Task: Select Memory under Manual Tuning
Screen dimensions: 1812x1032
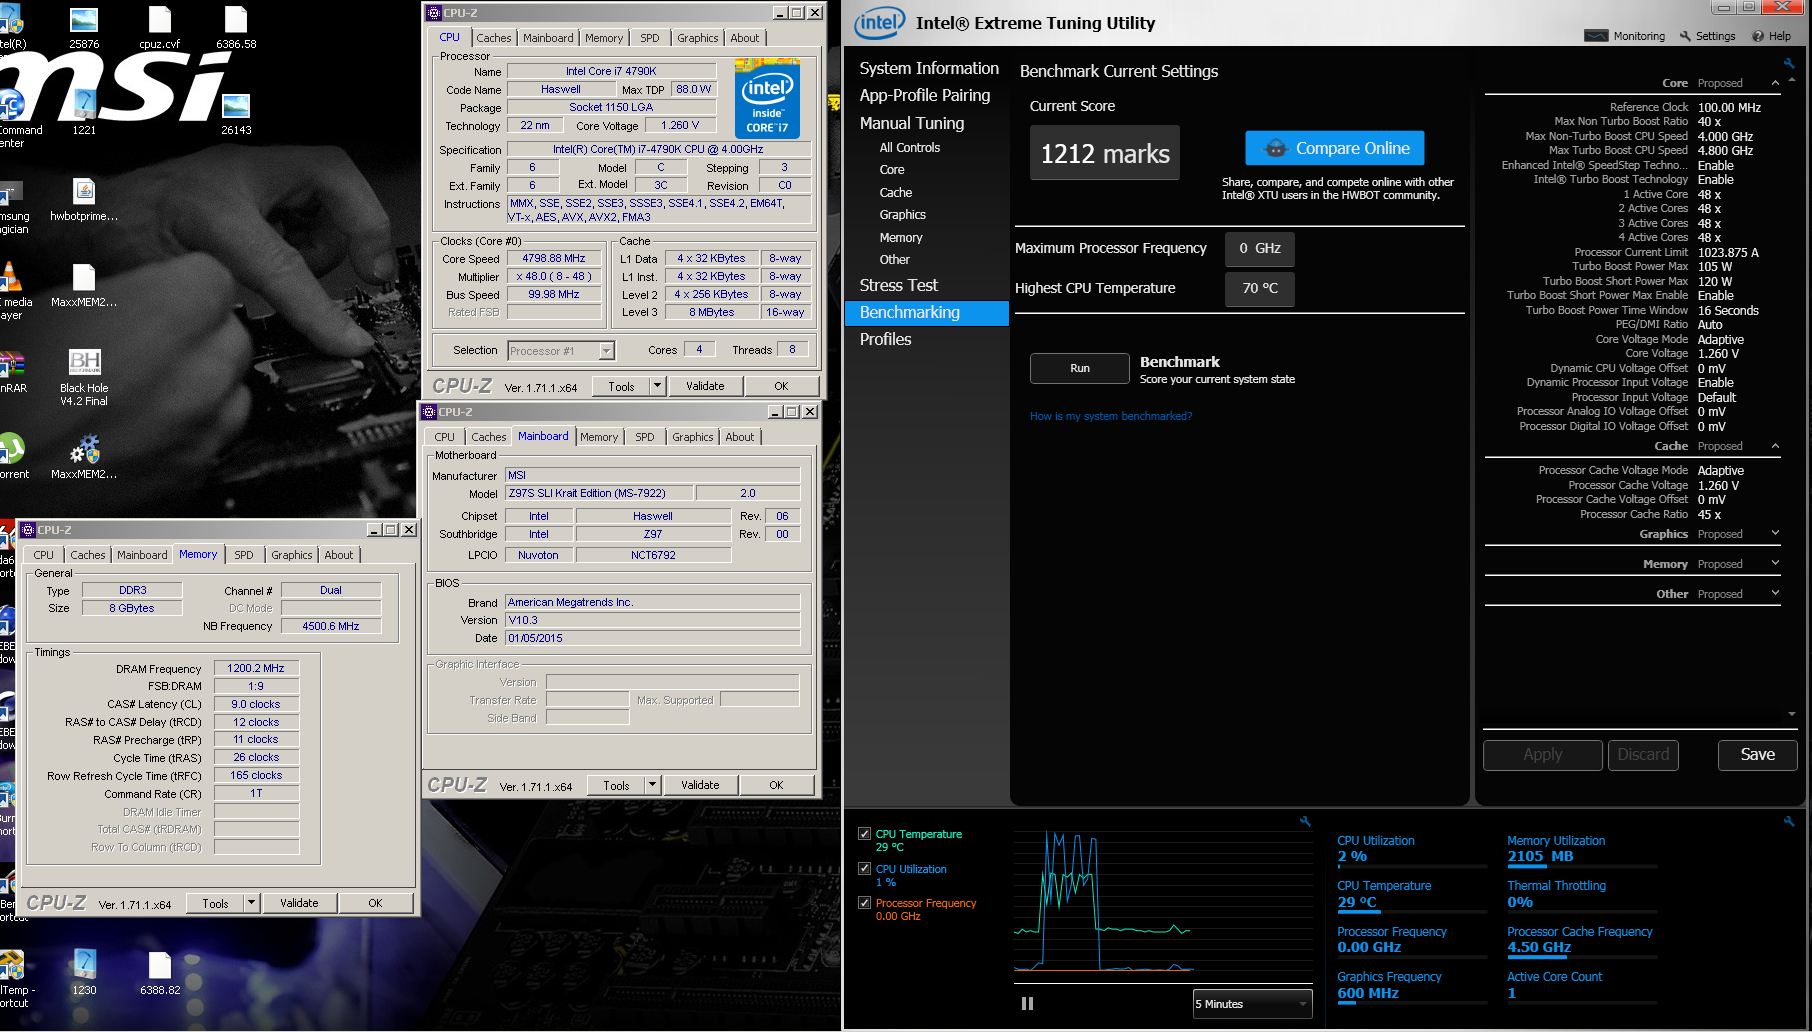Action: (901, 237)
